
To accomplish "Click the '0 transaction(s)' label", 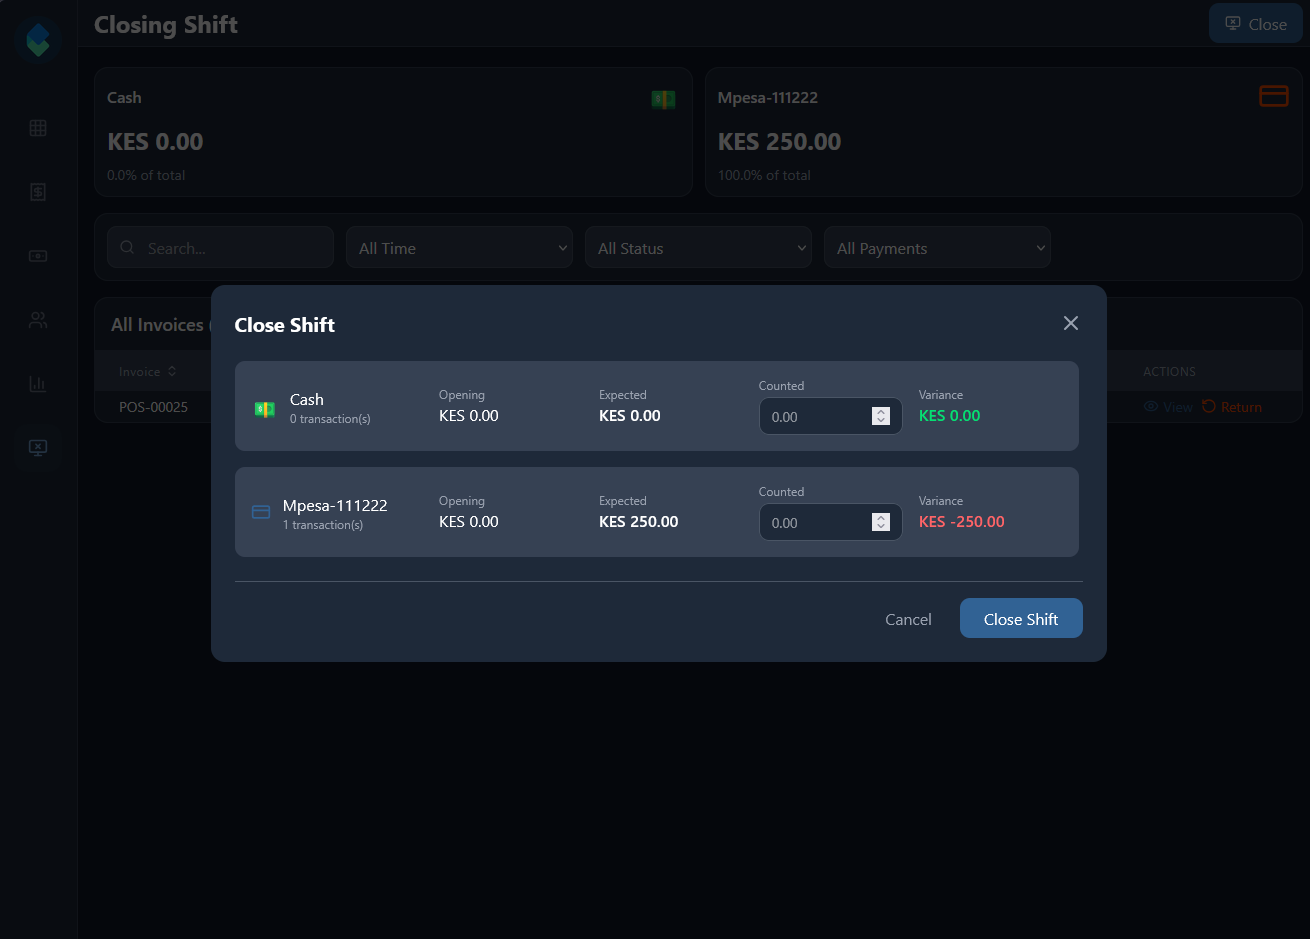I will [x=330, y=419].
